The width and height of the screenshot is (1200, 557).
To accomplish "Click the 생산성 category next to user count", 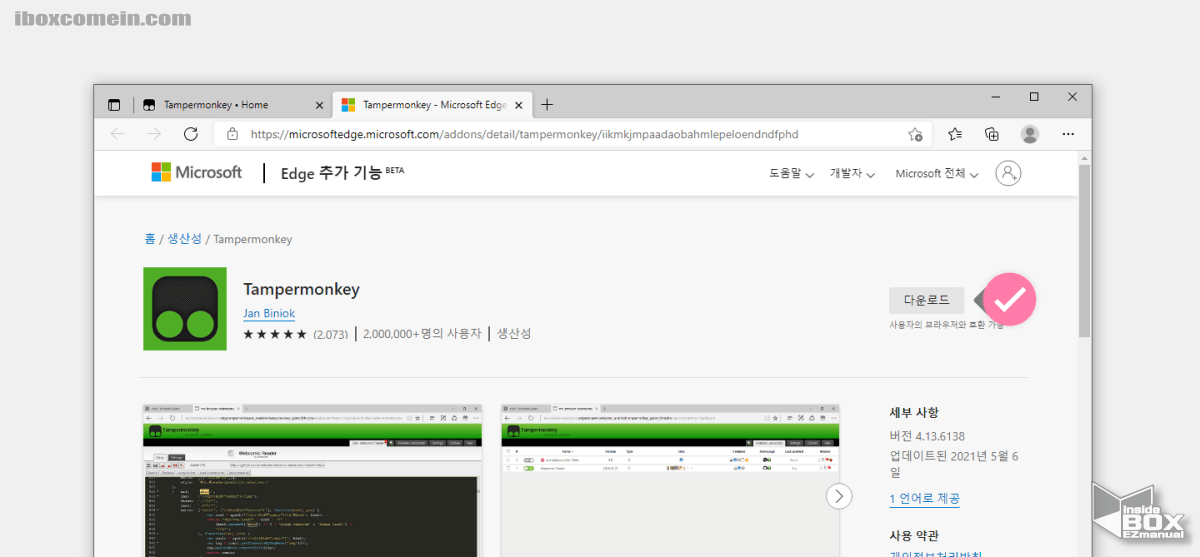I will pos(514,334).
